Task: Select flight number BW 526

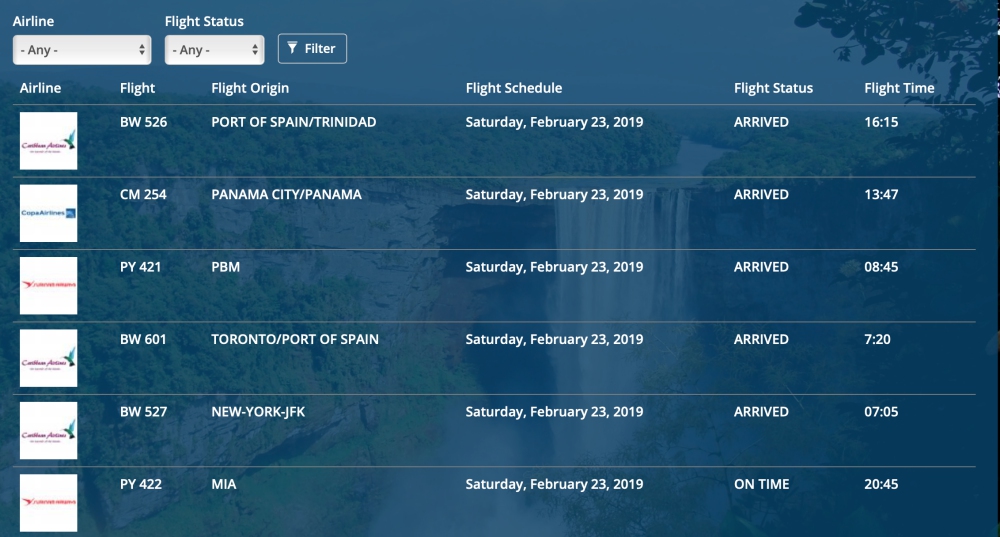Action: [143, 122]
